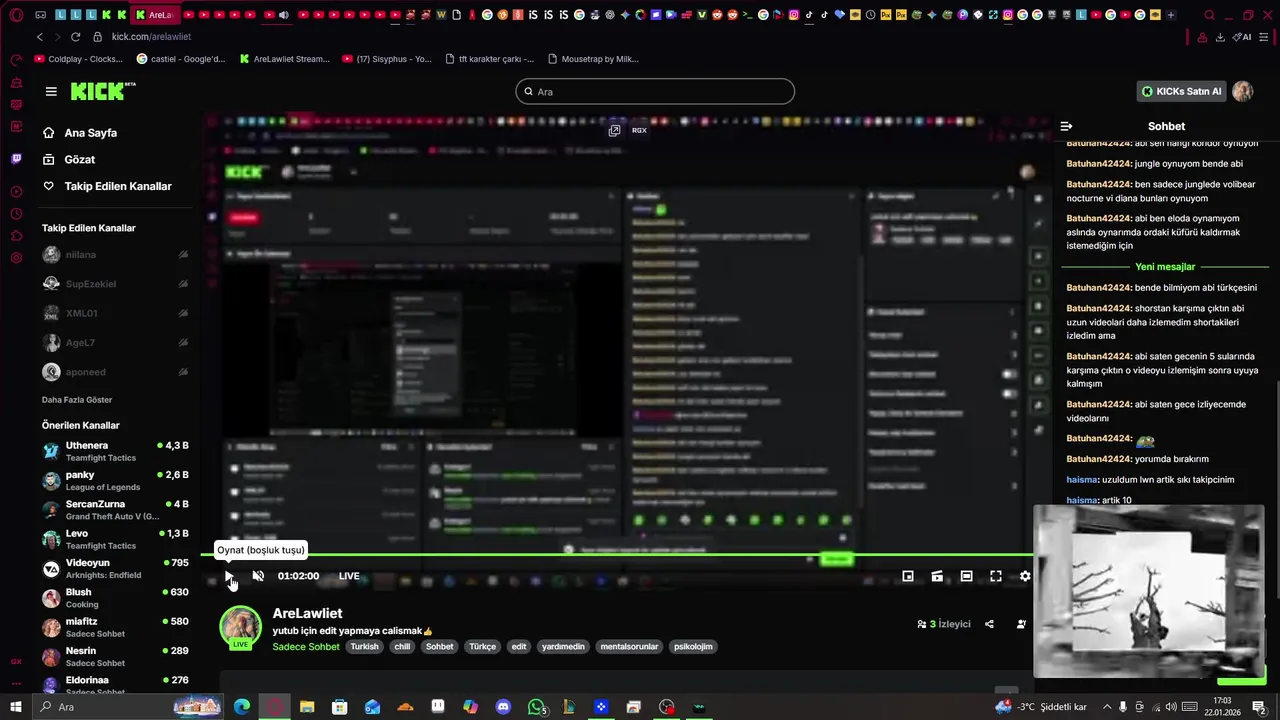Open Twitch icon in browser sidebar
This screenshot has height=720, width=1280.
pos(16,159)
